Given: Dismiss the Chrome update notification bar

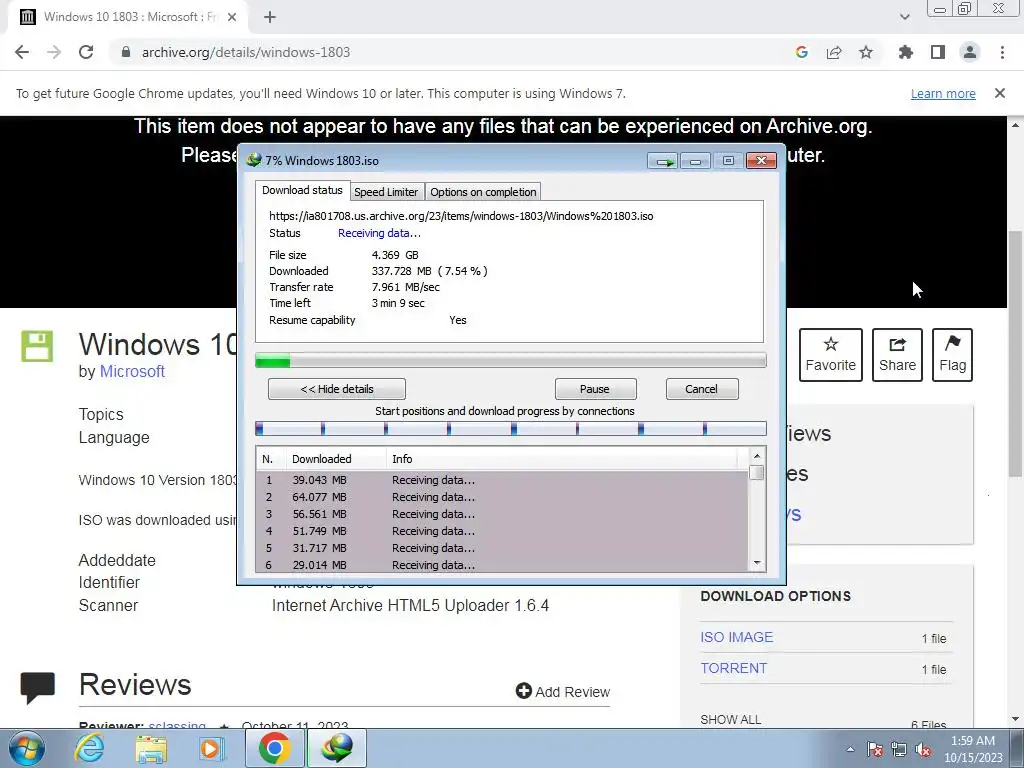Looking at the screenshot, I should coord(999,93).
